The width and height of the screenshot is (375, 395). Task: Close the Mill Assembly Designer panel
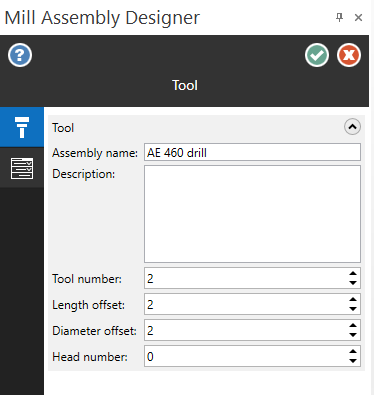tap(358, 17)
